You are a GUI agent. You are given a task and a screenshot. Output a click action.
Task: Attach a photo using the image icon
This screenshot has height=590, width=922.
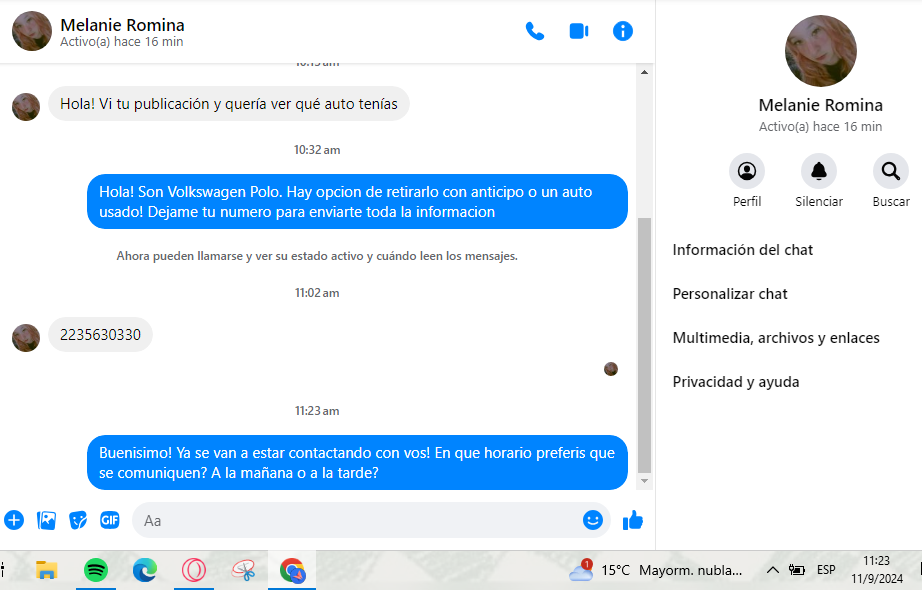46,520
